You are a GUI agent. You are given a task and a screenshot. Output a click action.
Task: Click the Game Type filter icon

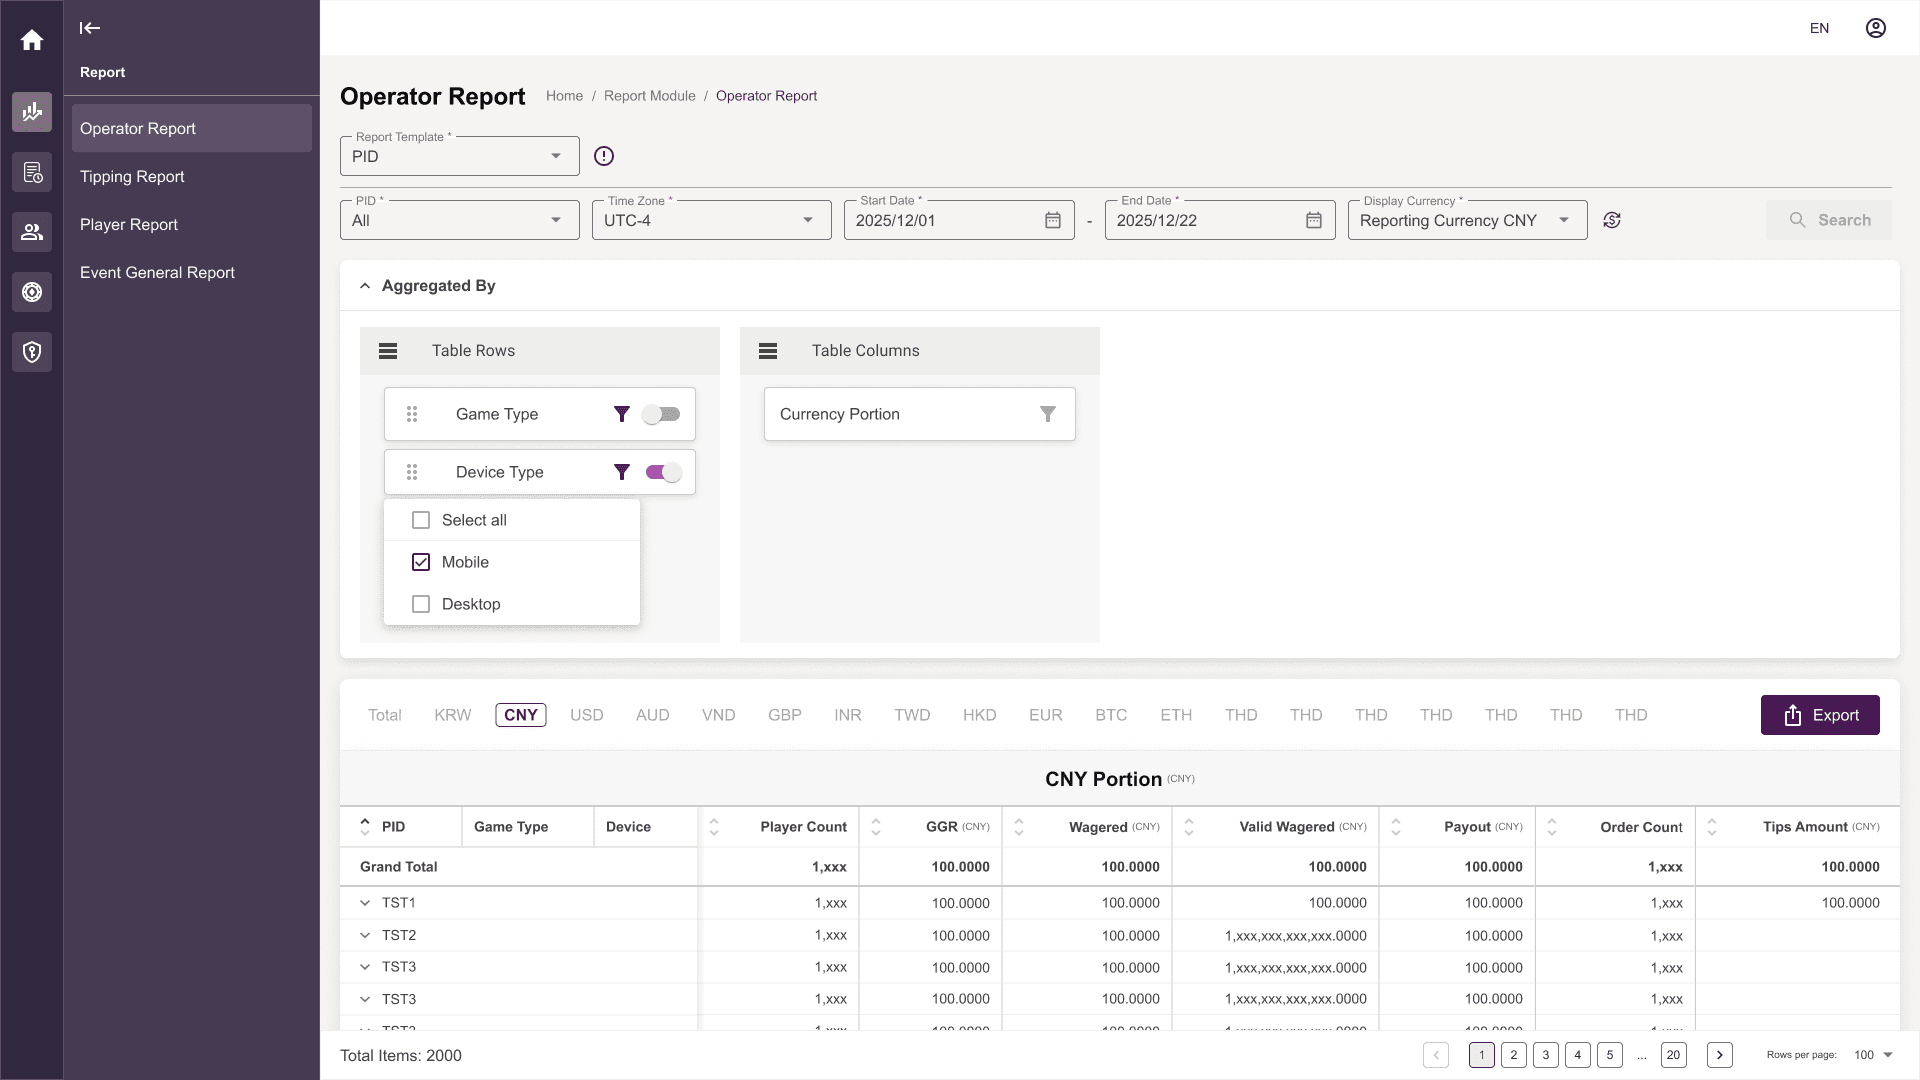(622, 414)
